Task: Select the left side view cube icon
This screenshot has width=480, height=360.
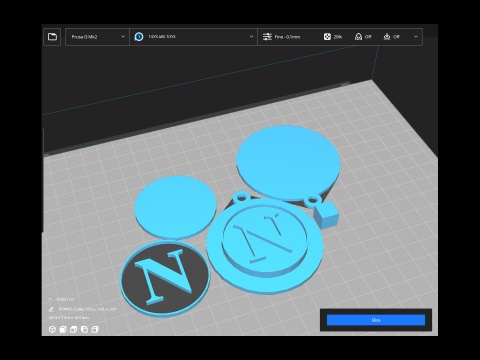Action: (84, 329)
